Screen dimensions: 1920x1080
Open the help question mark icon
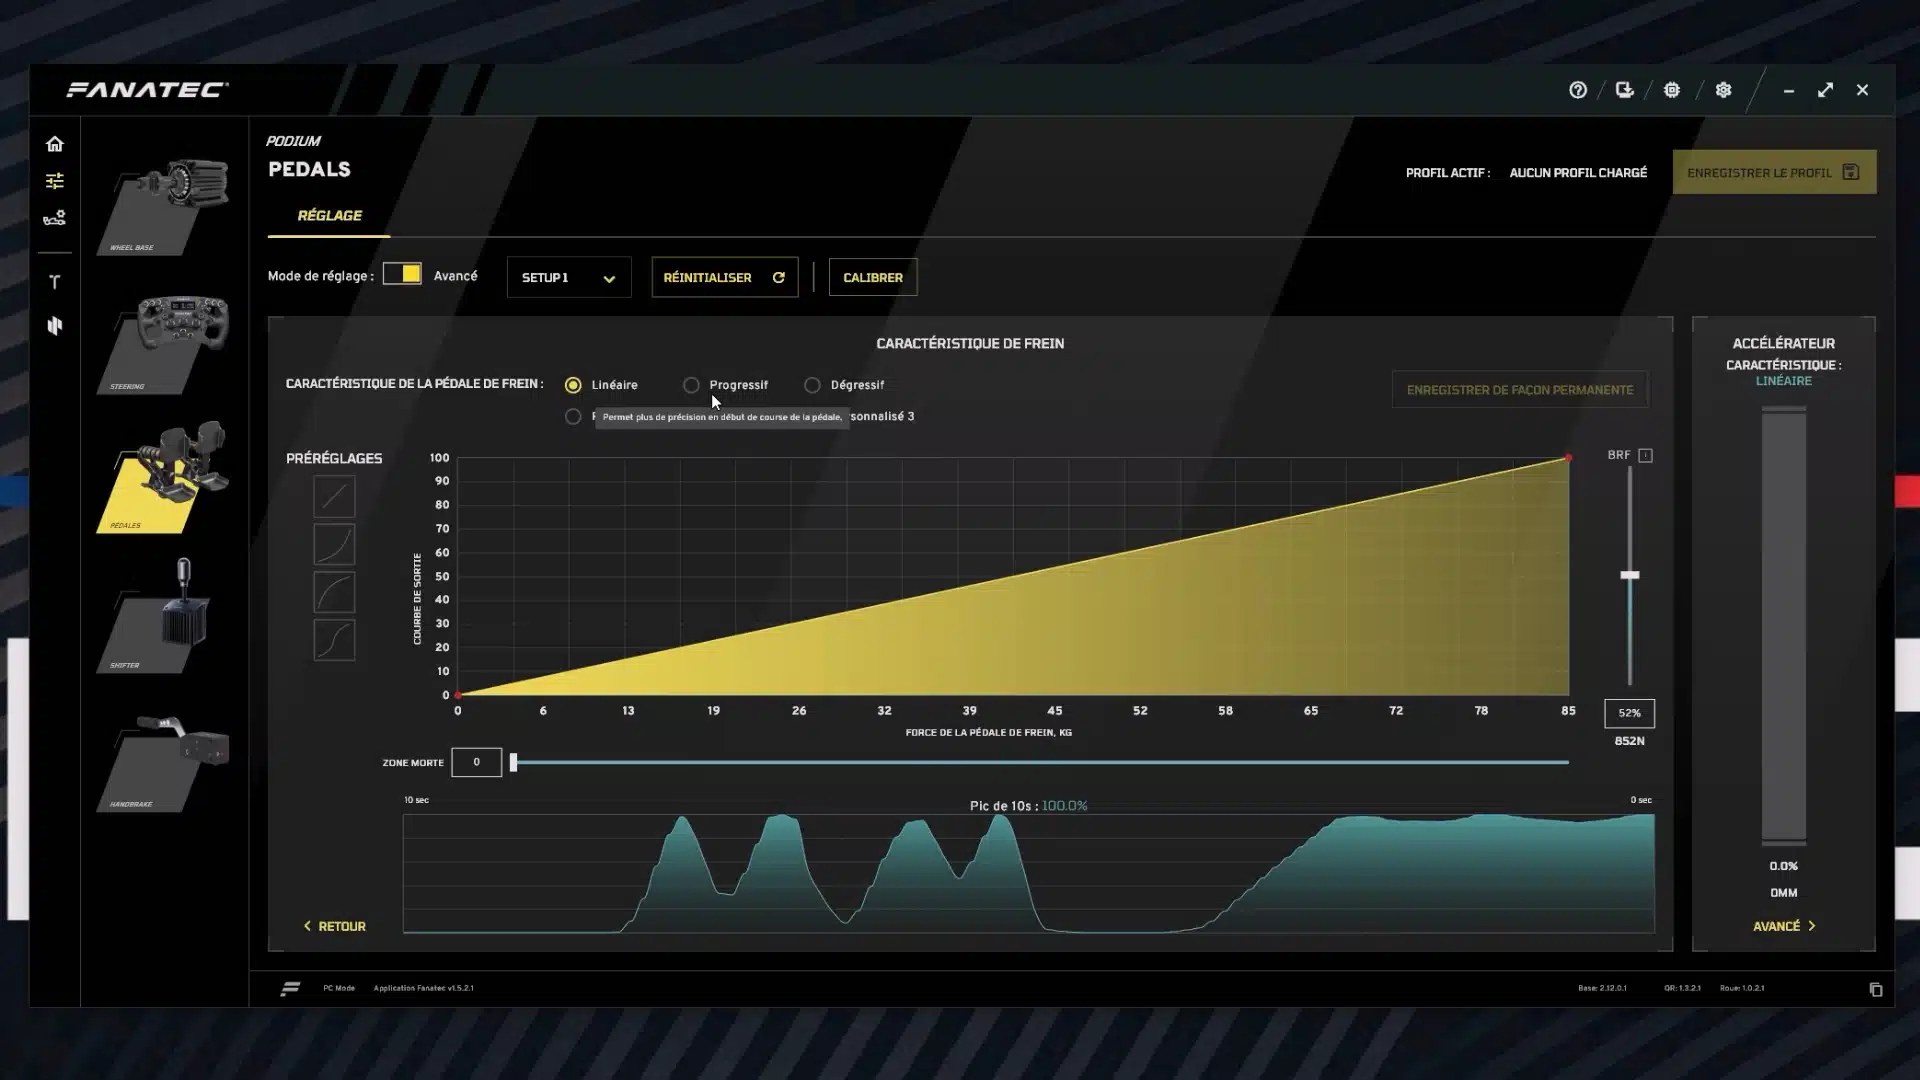point(1578,90)
